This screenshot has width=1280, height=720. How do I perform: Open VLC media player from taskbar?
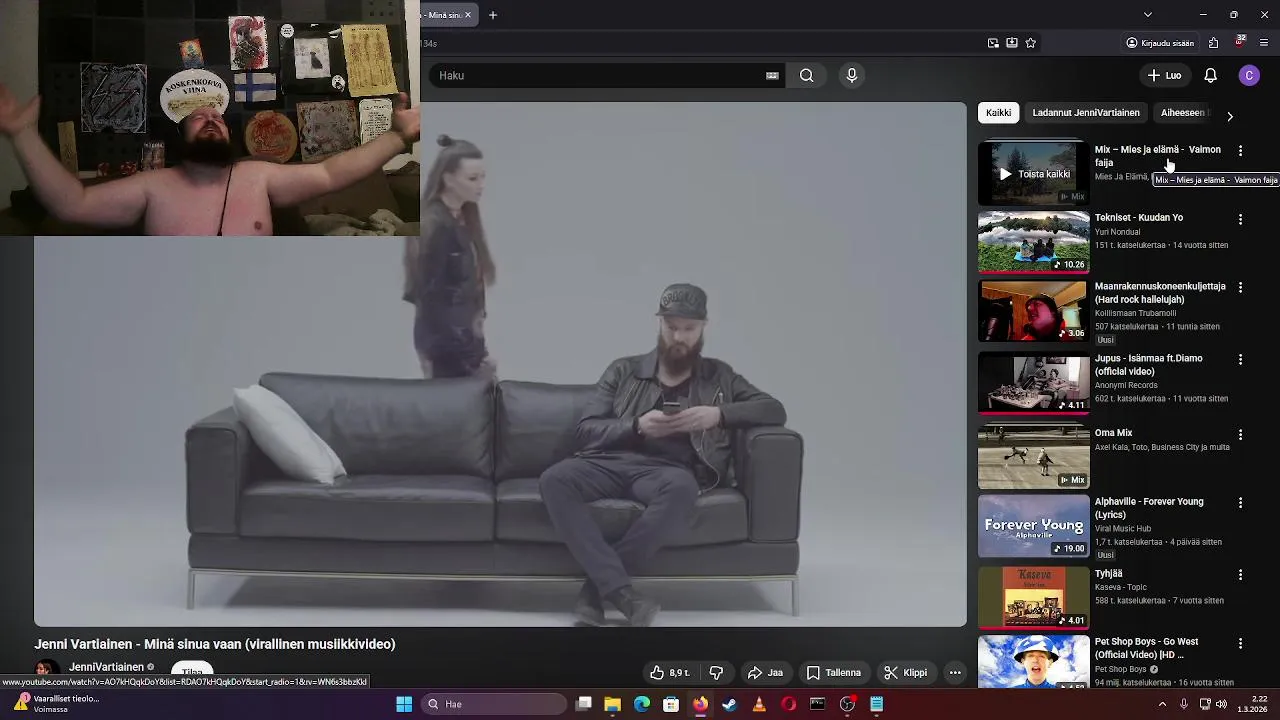pos(759,704)
